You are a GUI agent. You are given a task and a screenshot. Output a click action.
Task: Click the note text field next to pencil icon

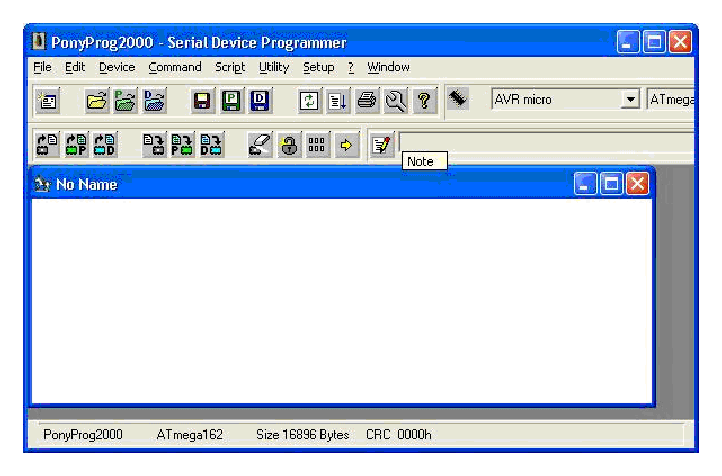(547, 142)
